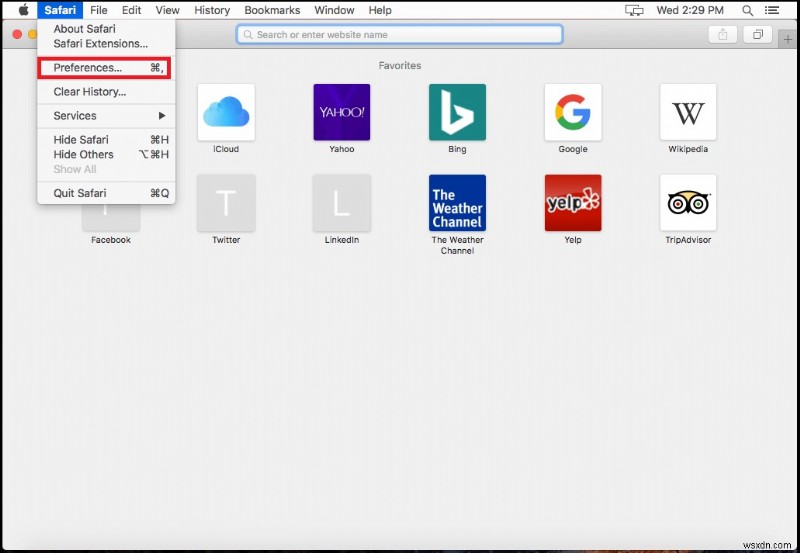Select Quit Safari menu entry

point(106,193)
